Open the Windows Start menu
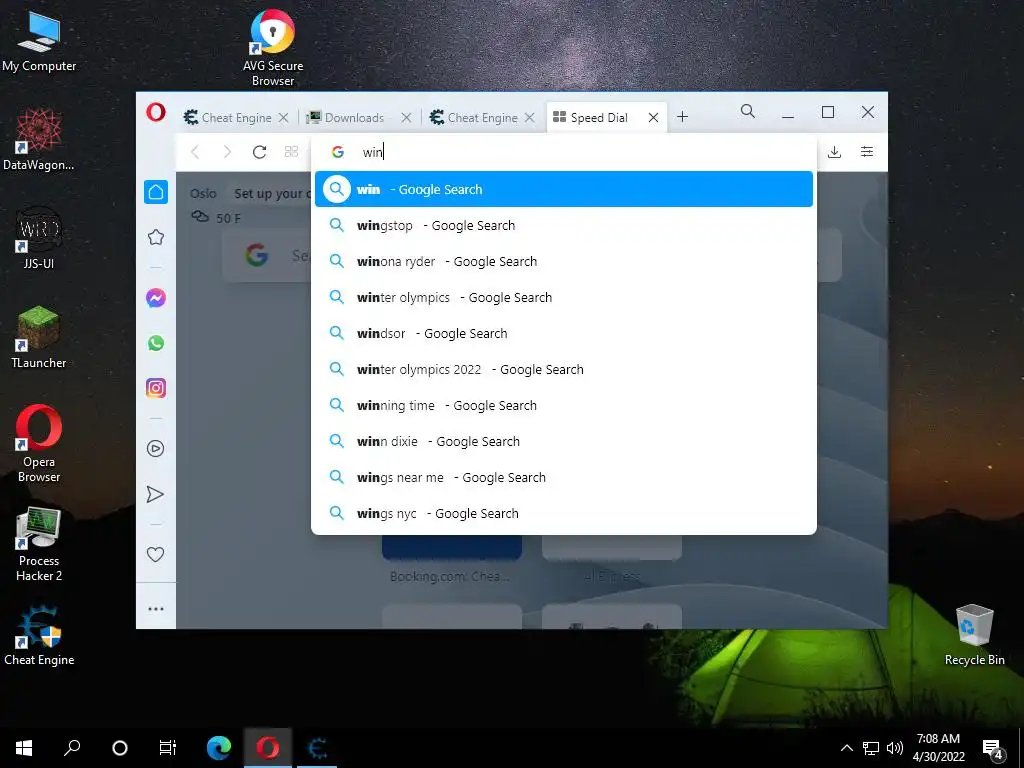The height and width of the screenshot is (768, 1024). point(24,748)
